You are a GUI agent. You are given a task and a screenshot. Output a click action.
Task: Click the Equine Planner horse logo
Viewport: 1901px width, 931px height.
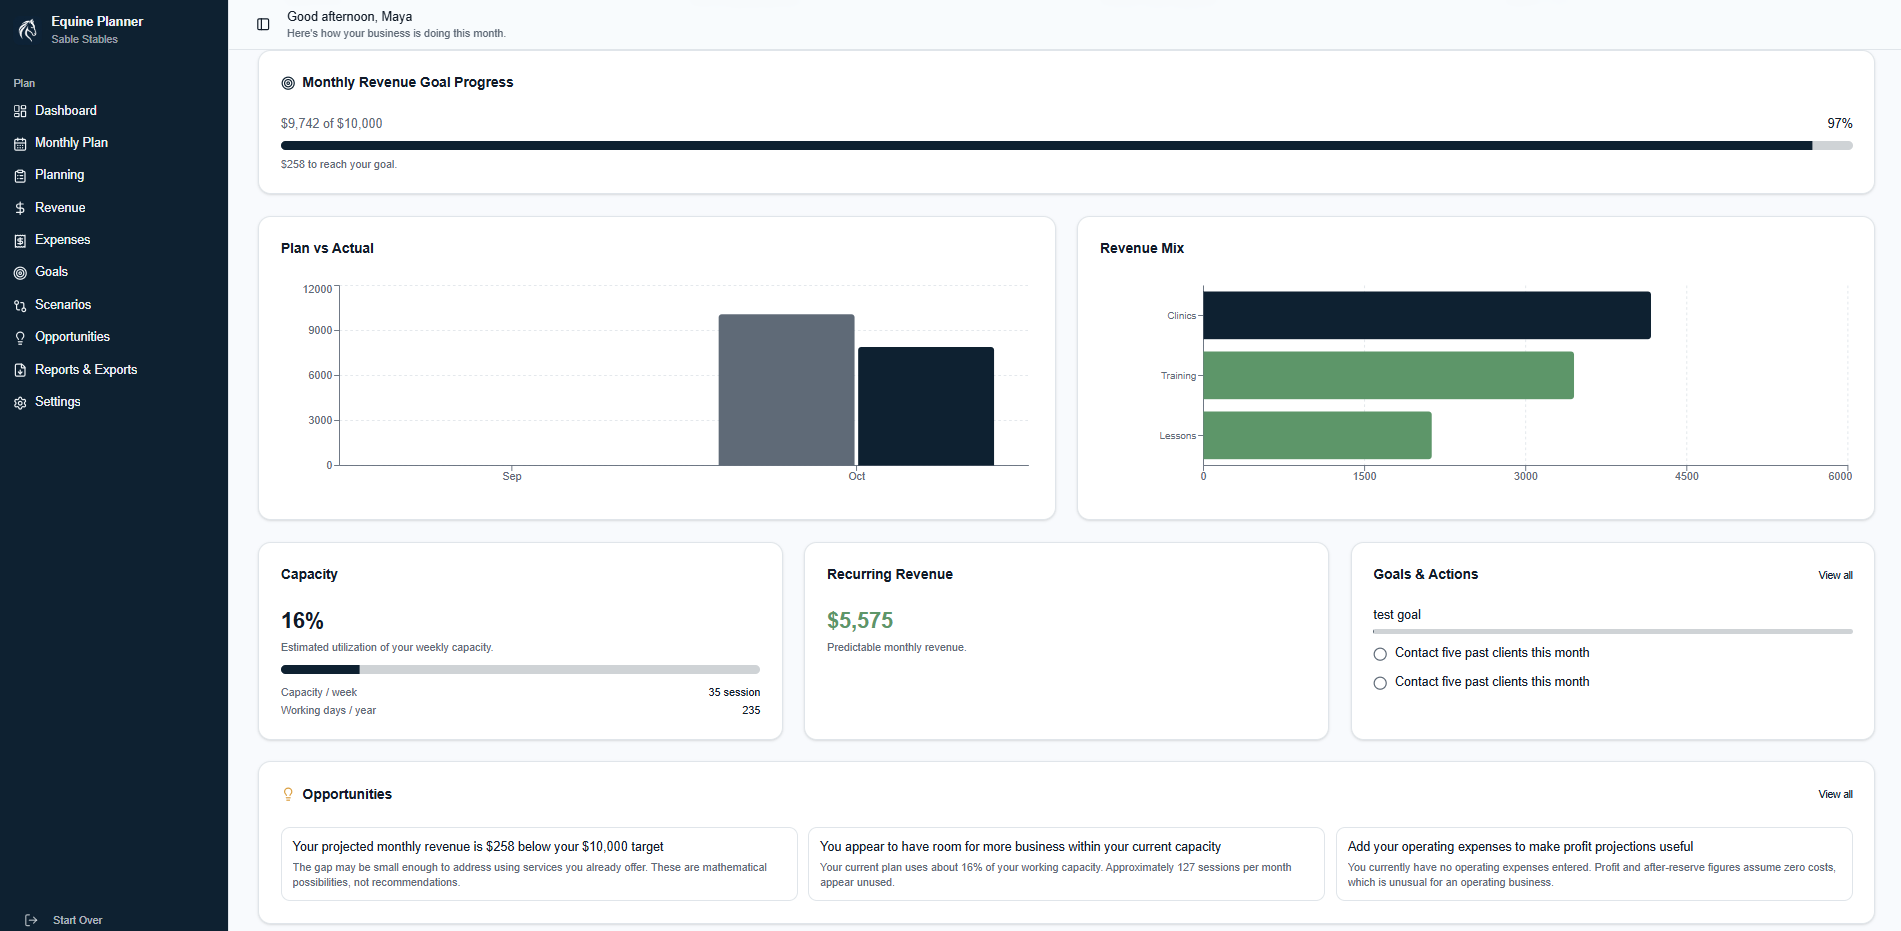point(28,30)
